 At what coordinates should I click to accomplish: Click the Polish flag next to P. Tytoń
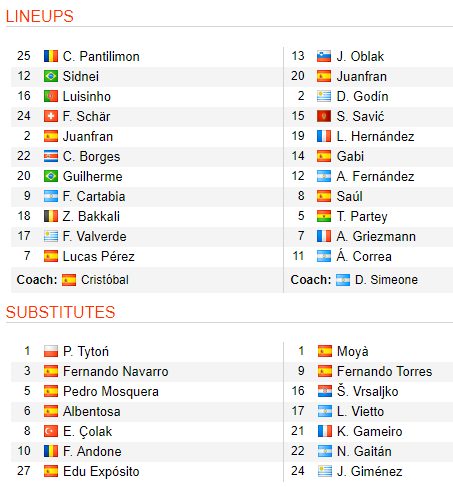[51, 351]
